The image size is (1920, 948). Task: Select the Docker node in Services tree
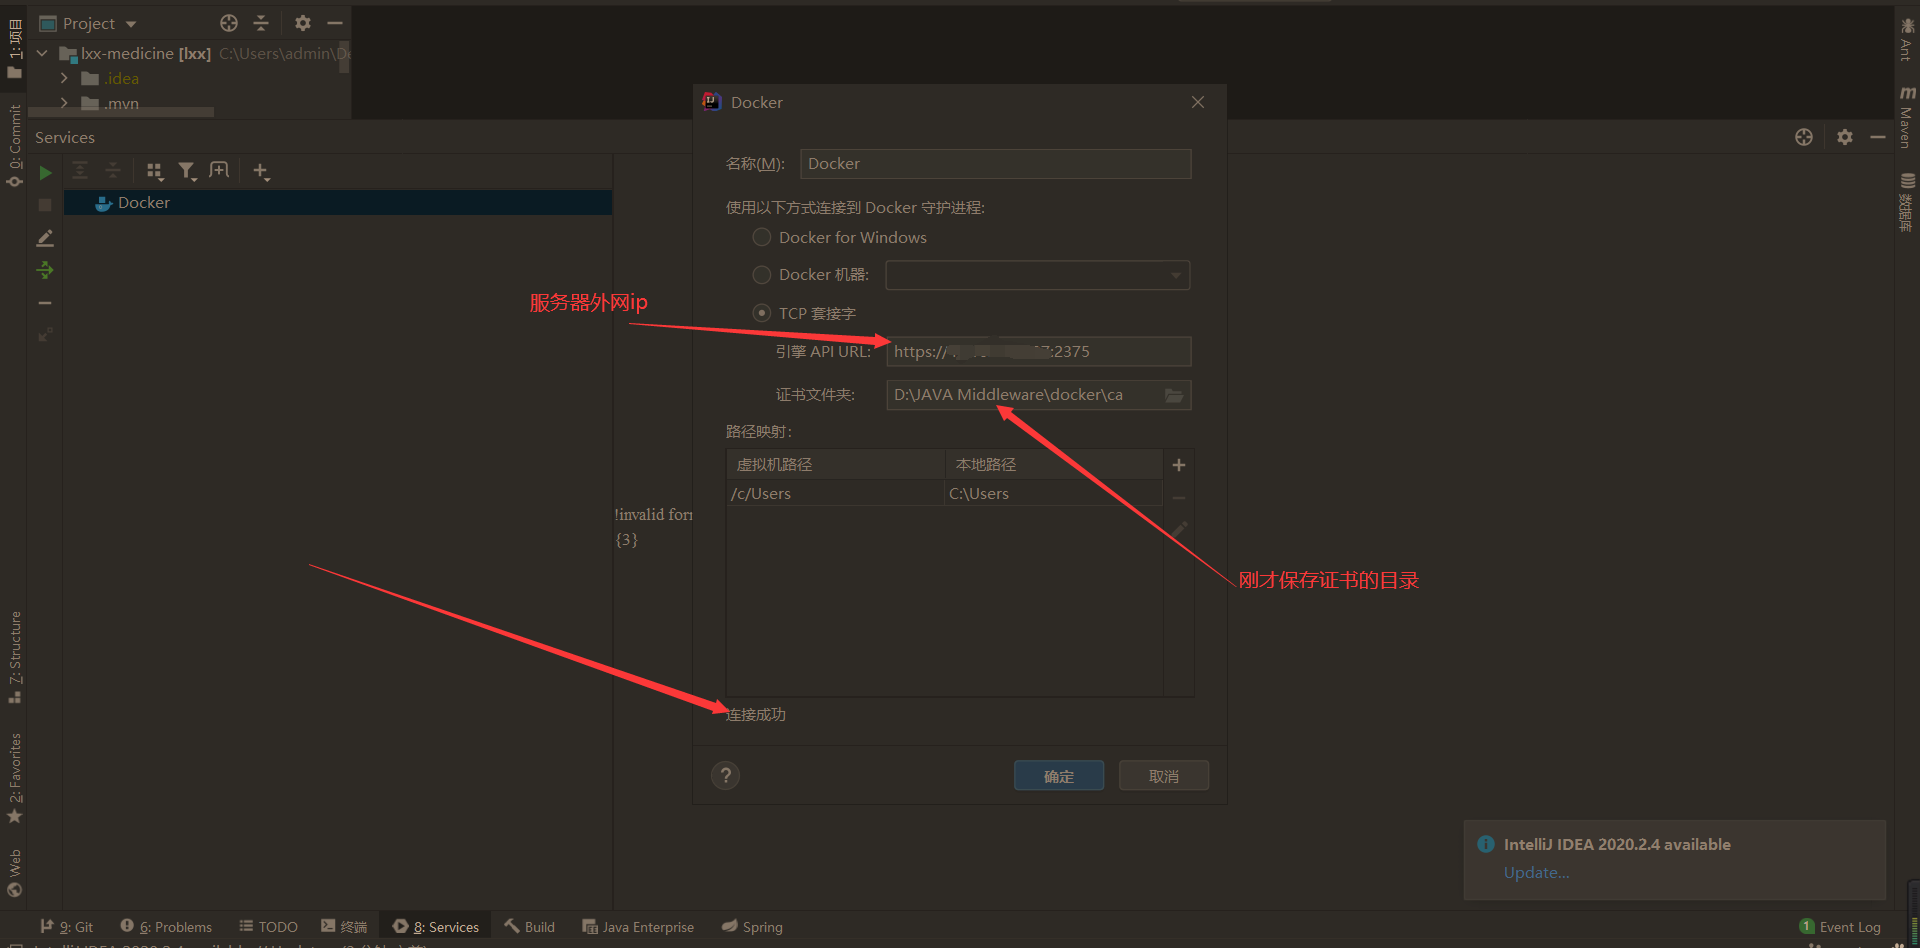click(x=338, y=203)
